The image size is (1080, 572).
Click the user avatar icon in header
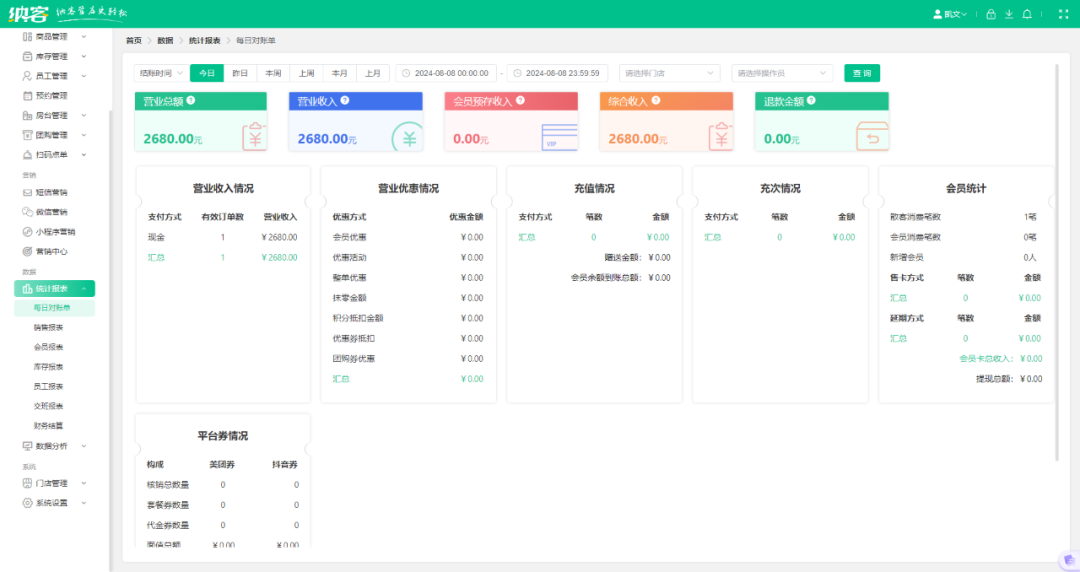(x=937, y=14)
